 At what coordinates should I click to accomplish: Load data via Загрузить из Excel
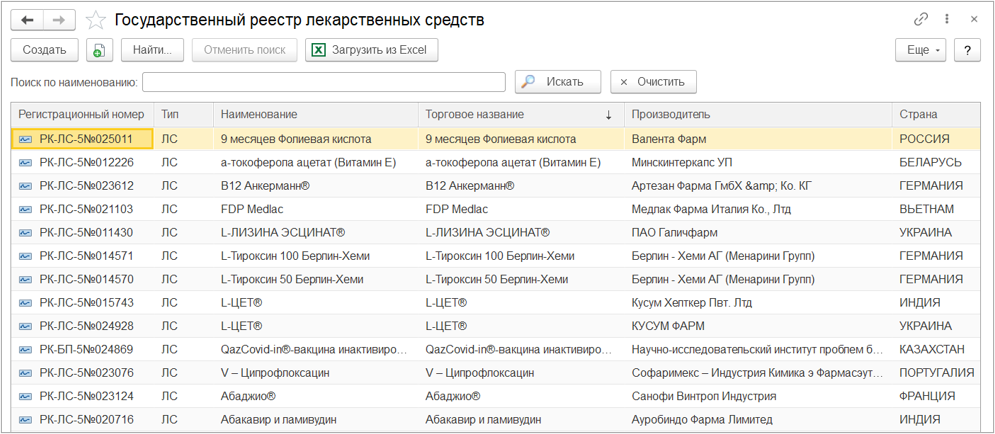[x=371, y=50]
